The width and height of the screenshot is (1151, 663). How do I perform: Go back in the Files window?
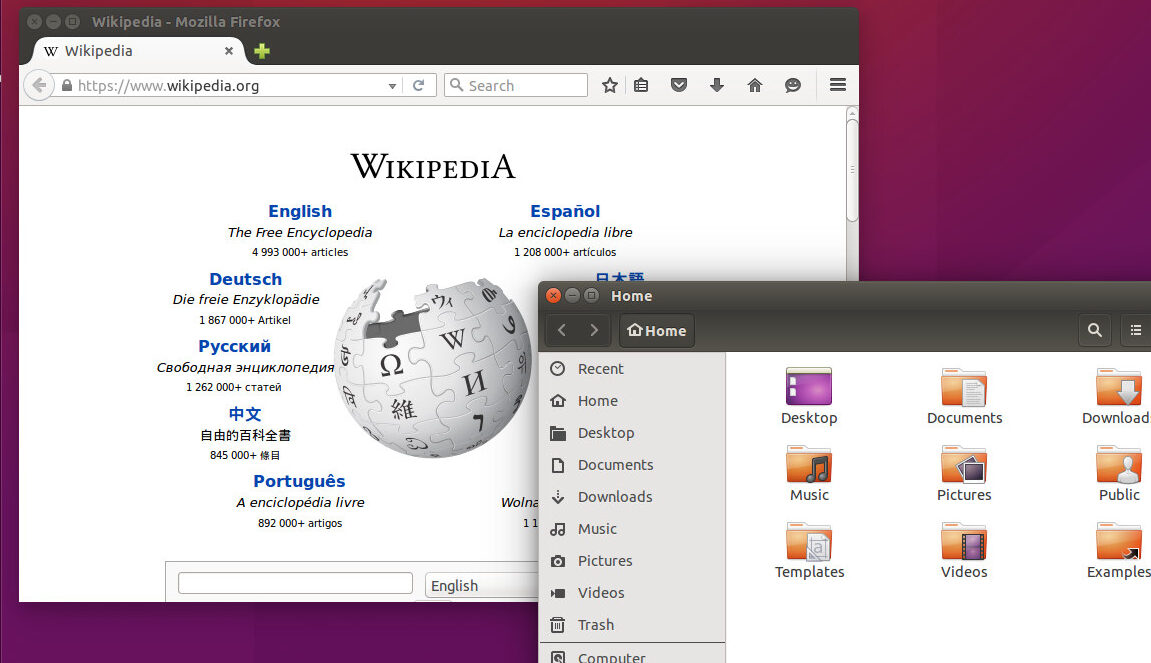pos(562,330)
